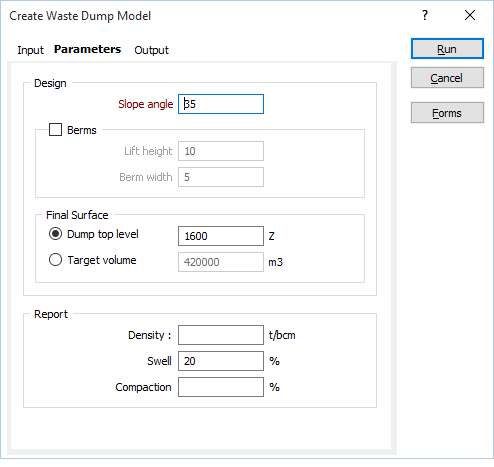The width and height of the screenshot is (494, 467).
Task: Click the Target volume m3 field
Action: pyautogui.click(x=221, y=262)
